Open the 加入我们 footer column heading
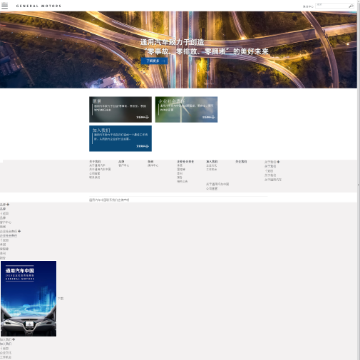 [x=212, y=162]
